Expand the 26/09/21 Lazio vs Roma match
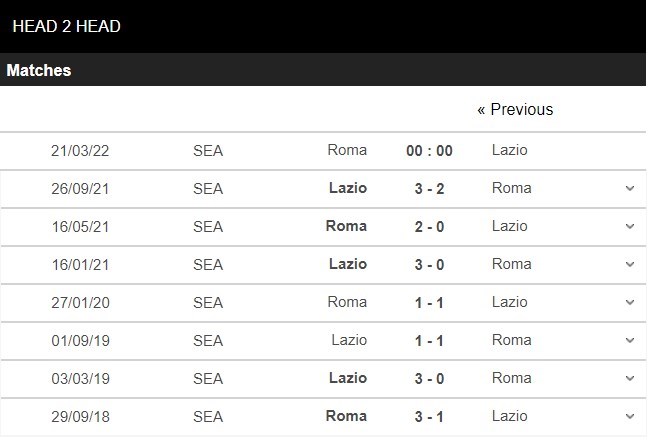 tap(629, 188)
